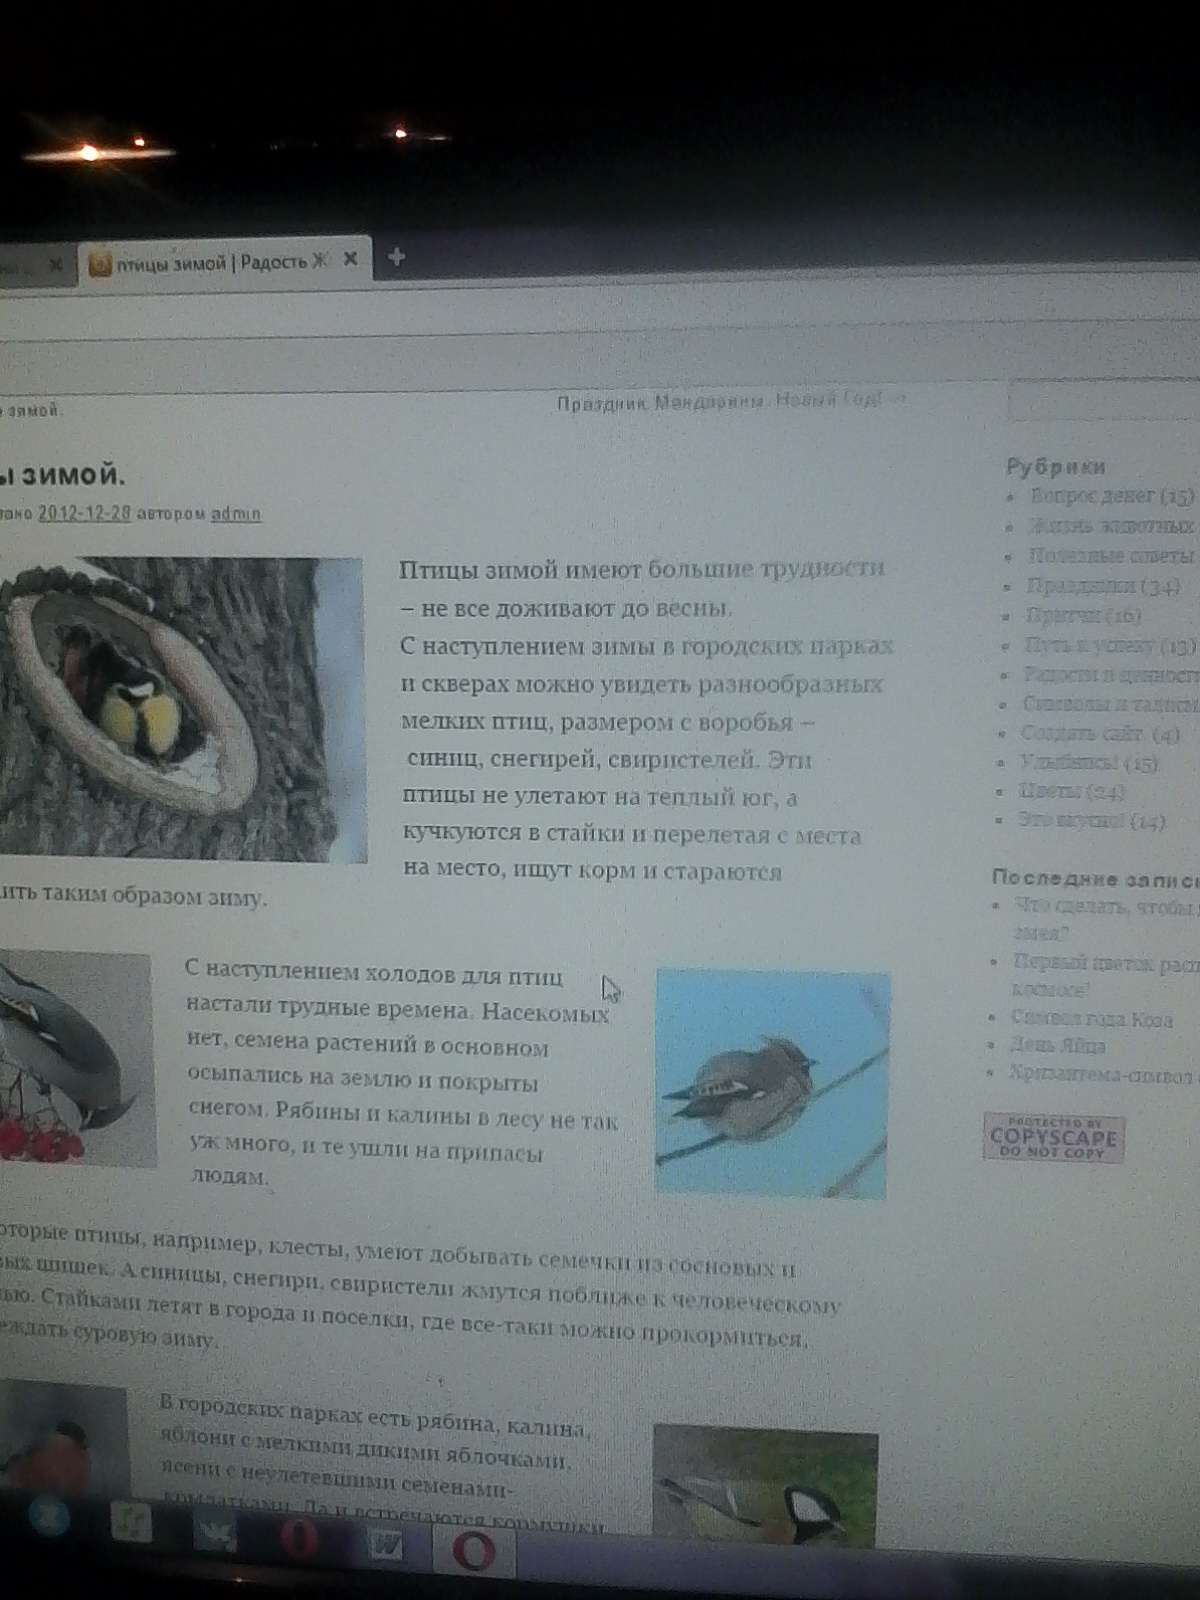This screenshot has height=1600, width=1200.
Task: Open a new browser tab with the plus button
Action: click(x=396, y=257)
